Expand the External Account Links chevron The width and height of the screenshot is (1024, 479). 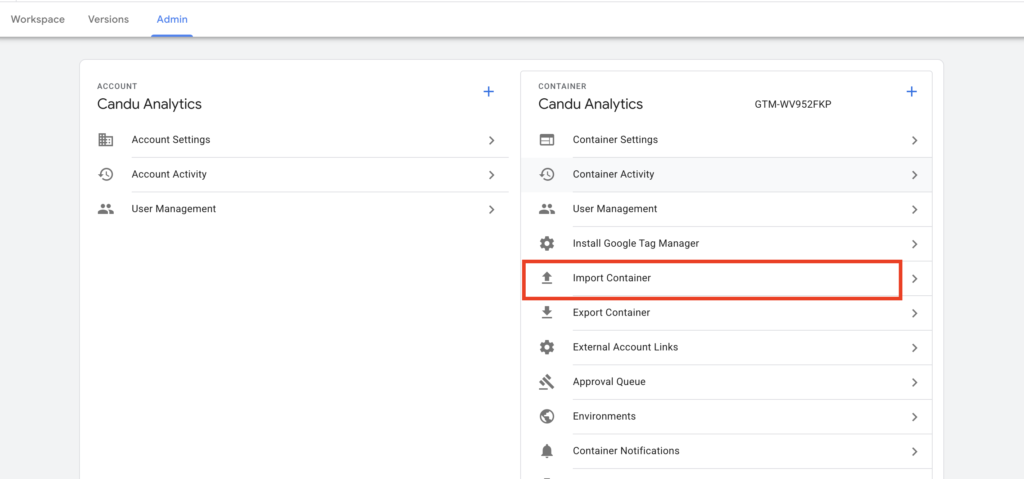914,348
